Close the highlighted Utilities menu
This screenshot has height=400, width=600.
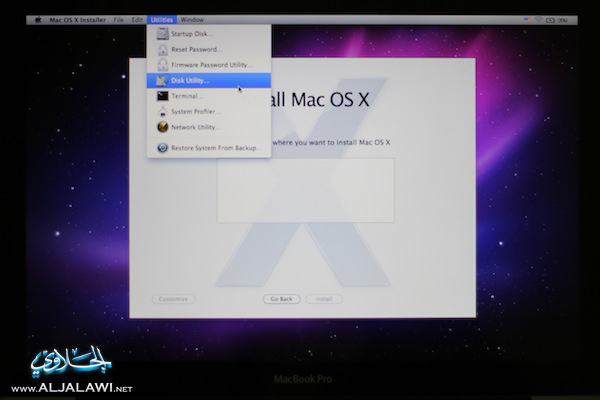(162, 20)
